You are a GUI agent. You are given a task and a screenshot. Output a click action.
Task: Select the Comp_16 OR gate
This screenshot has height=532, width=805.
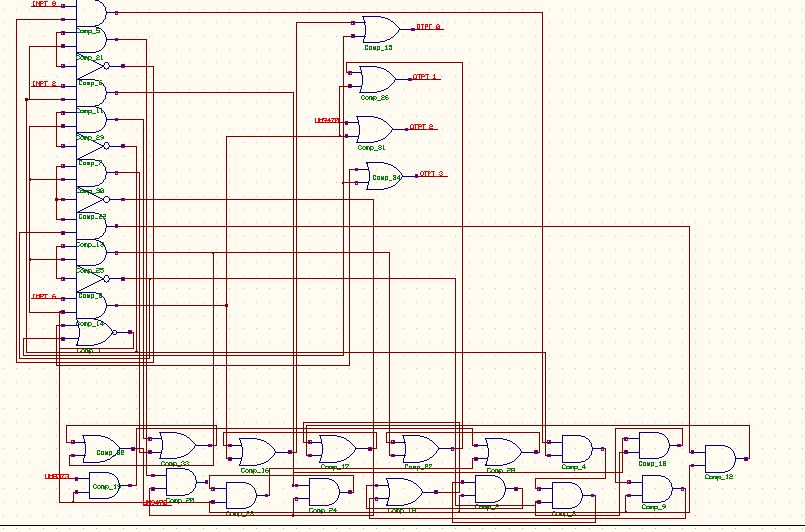click(x=257, y=452)
